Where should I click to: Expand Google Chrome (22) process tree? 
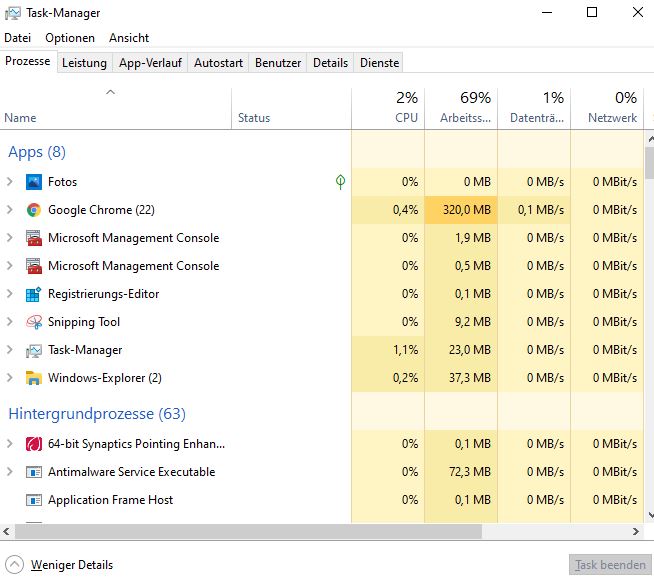10,210
